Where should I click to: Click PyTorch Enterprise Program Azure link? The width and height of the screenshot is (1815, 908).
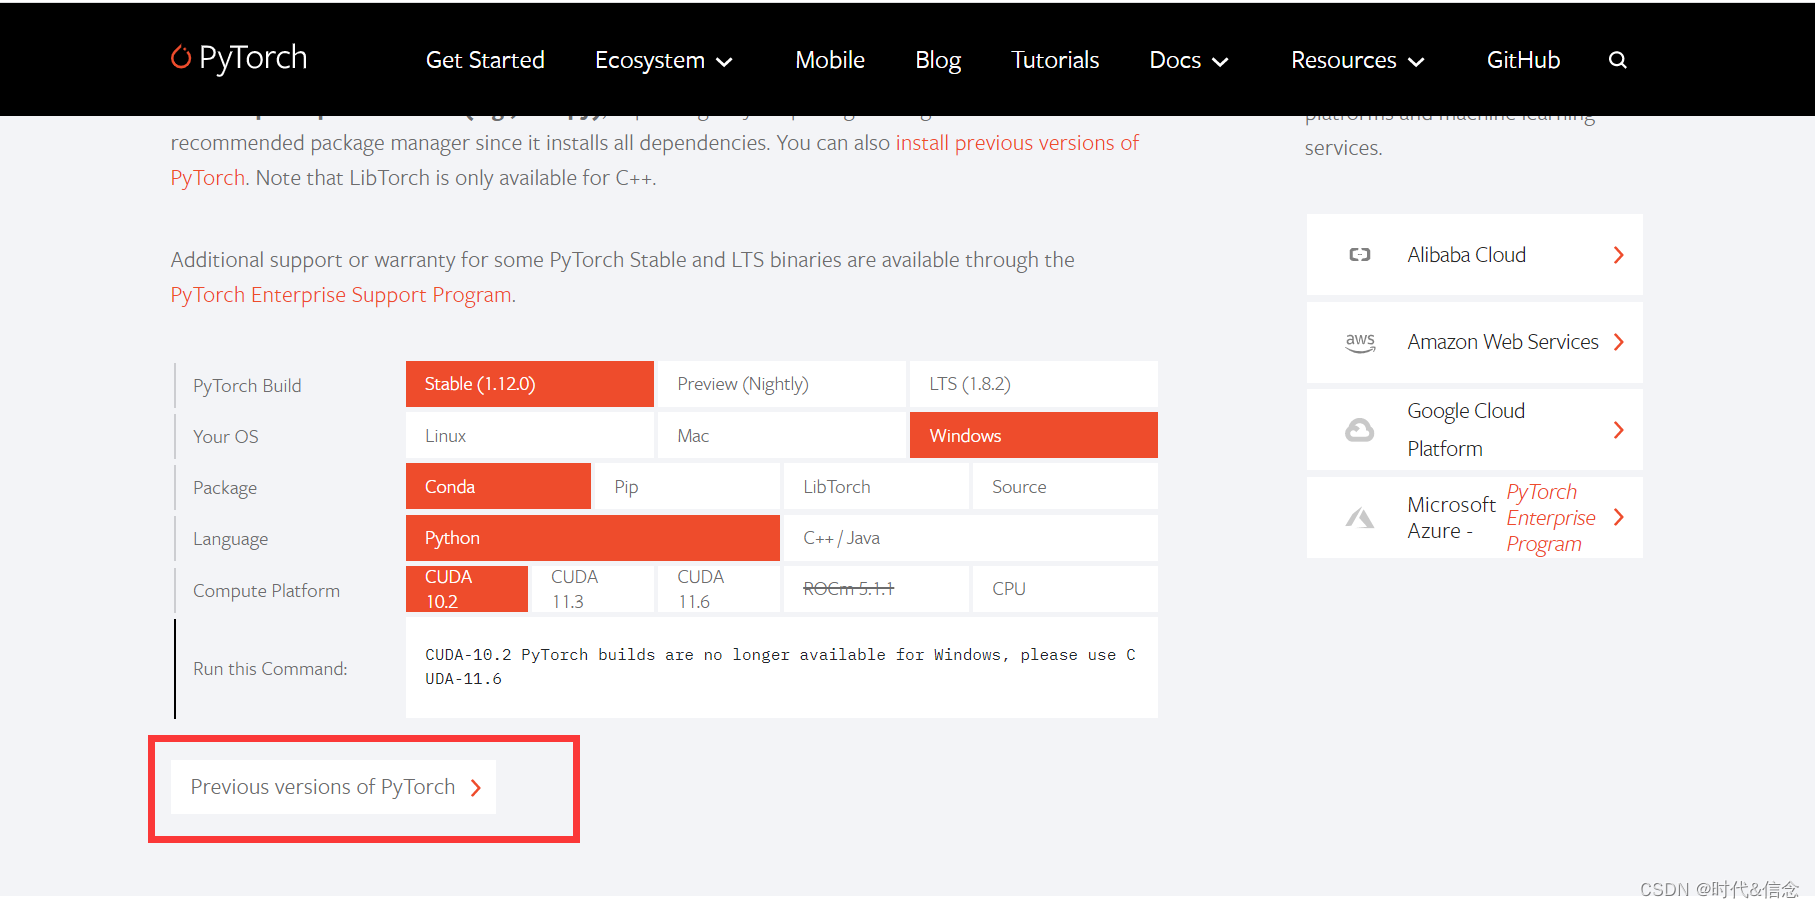pos(1550,518)
